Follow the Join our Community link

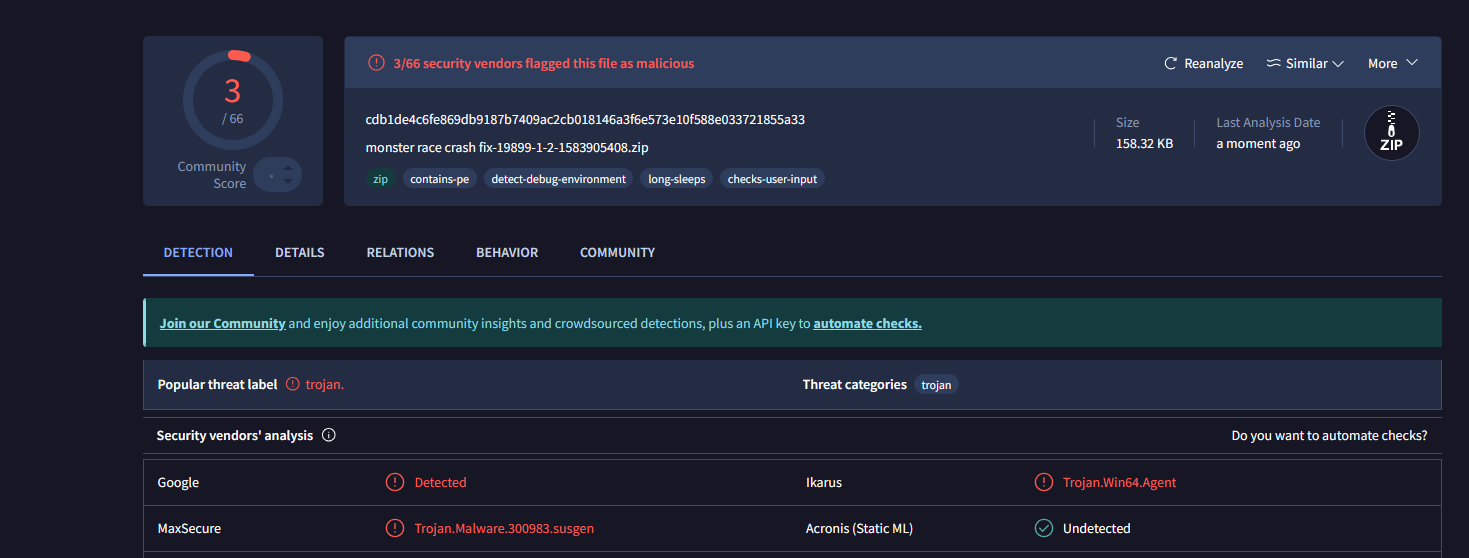coord(222,323)
